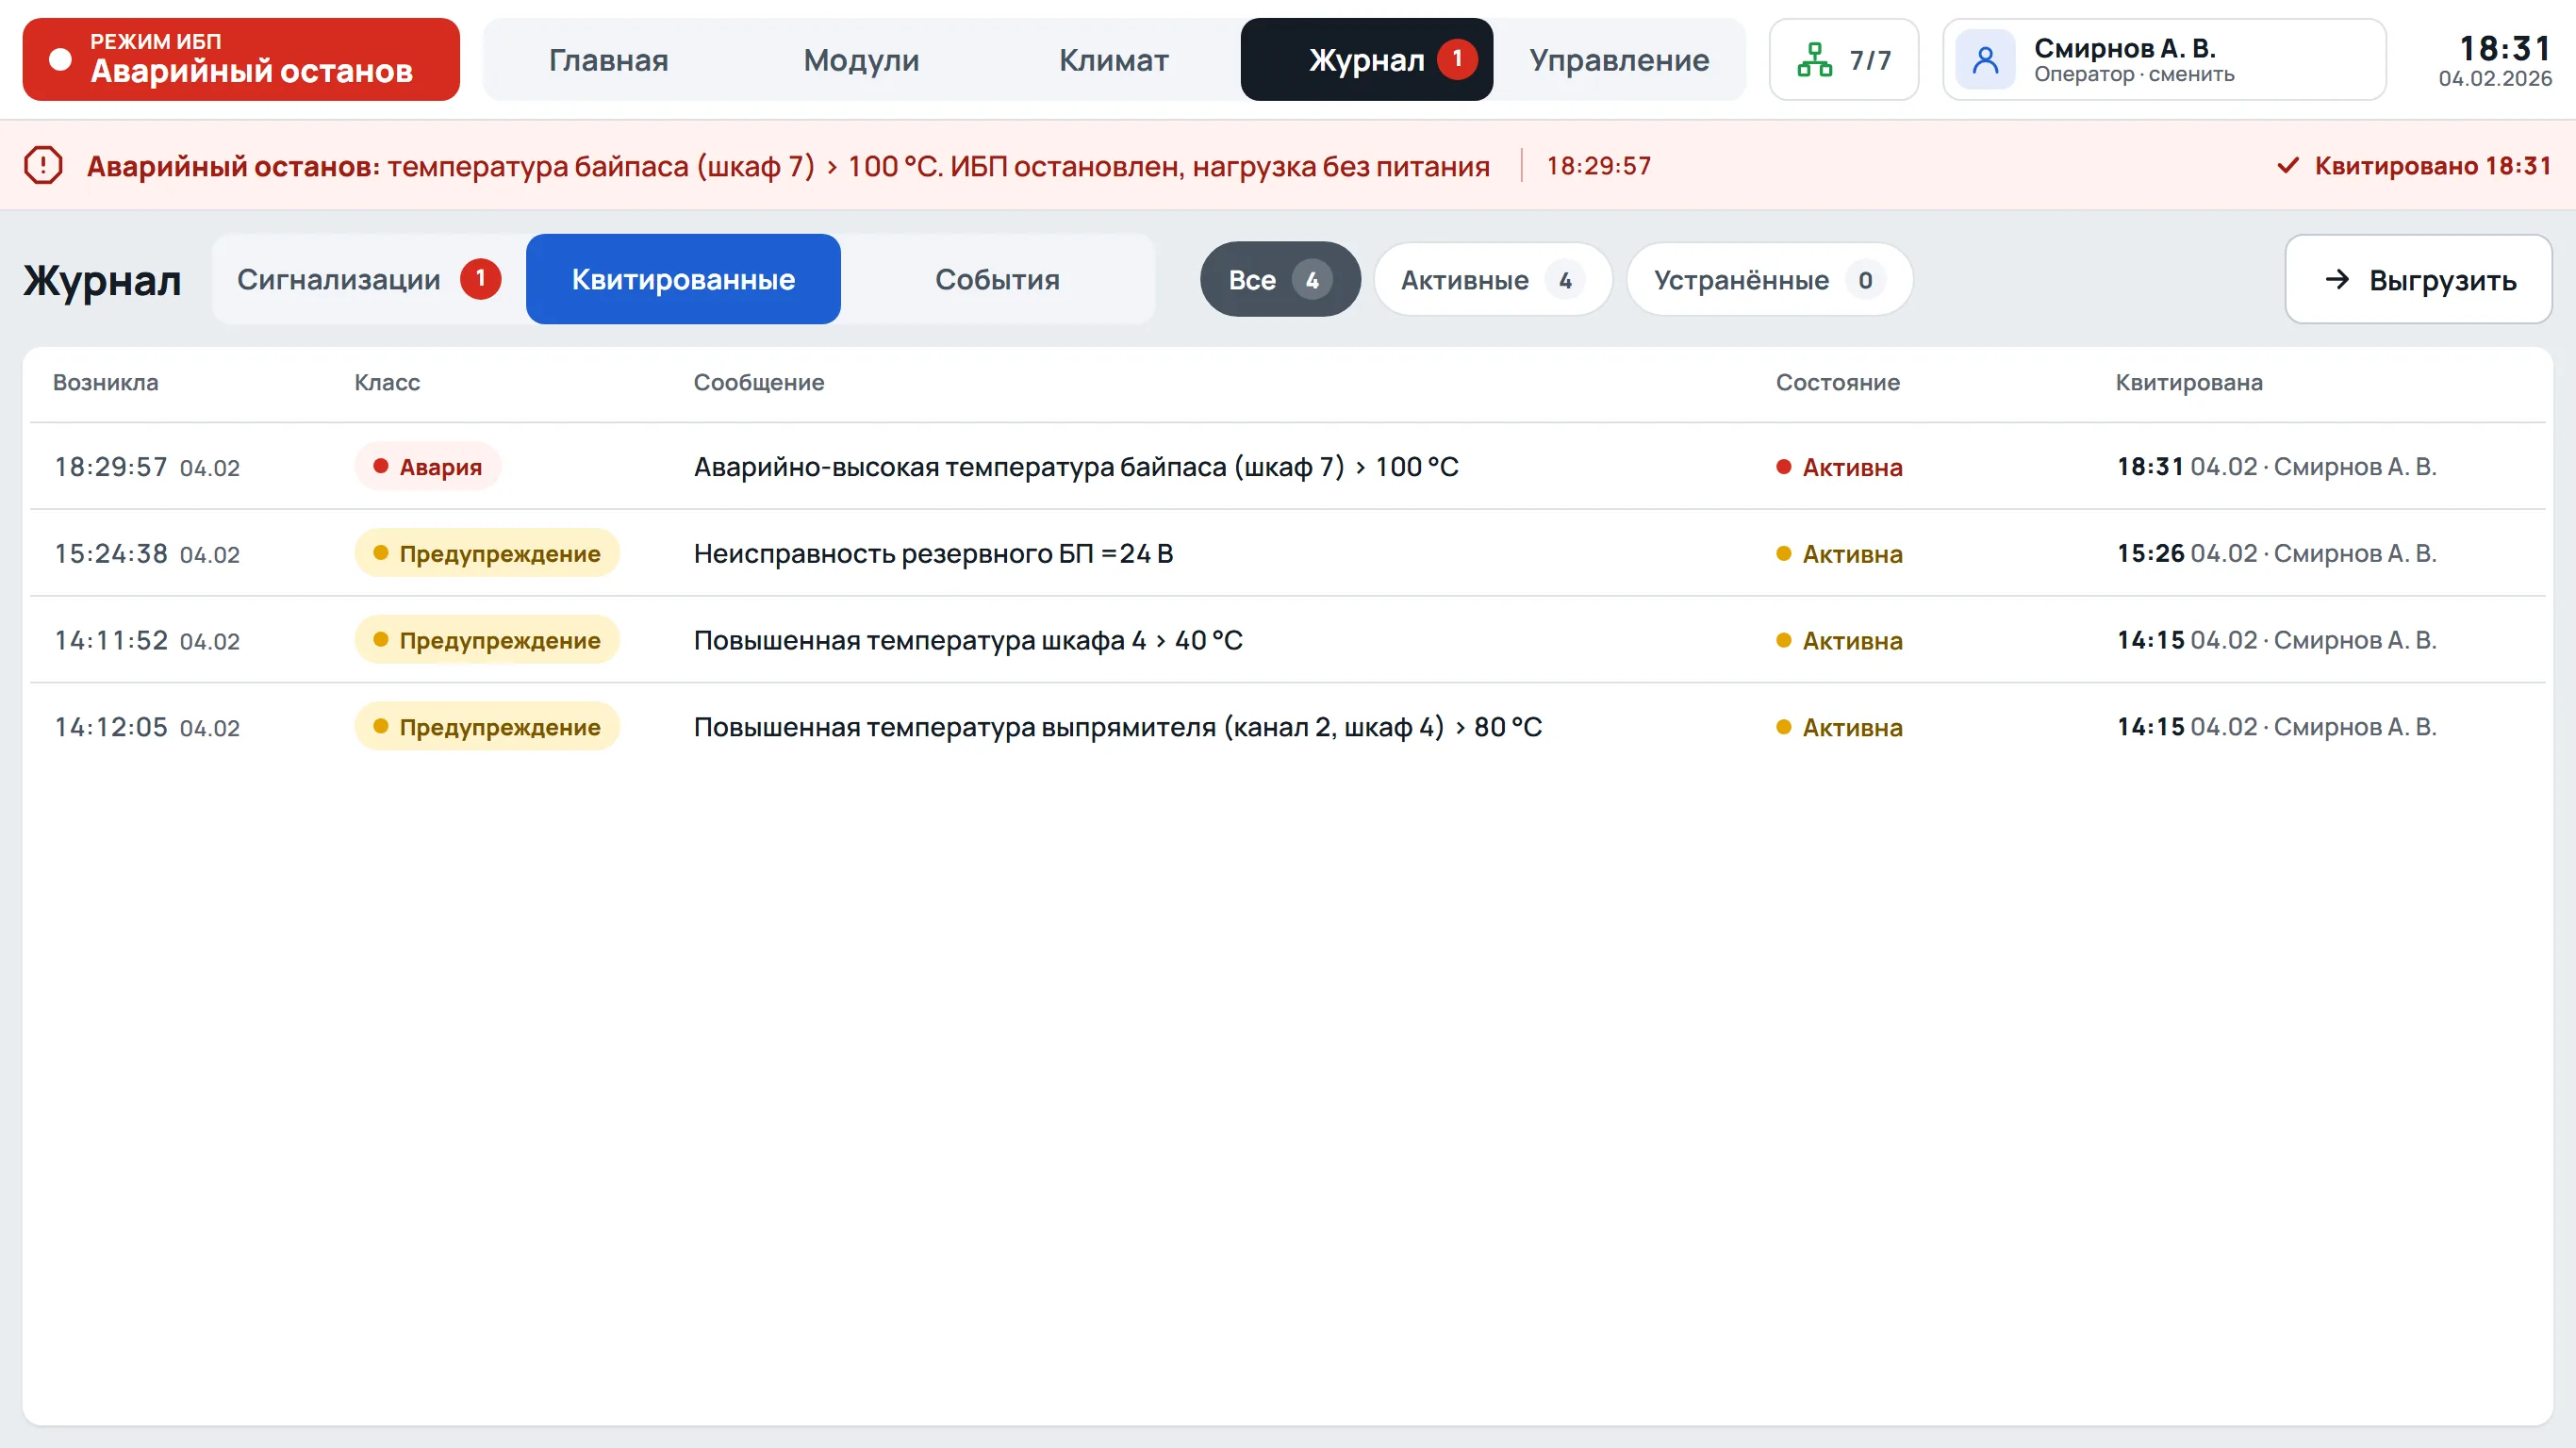
Task: Click the Квитирована column header
Action: tap(2188, 382)
